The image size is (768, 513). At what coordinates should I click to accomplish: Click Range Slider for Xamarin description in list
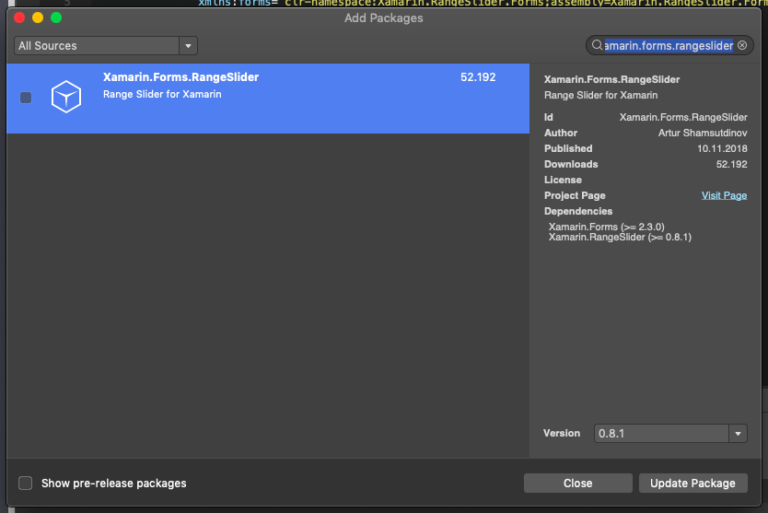pyautogui.click(x=162, y=94)
